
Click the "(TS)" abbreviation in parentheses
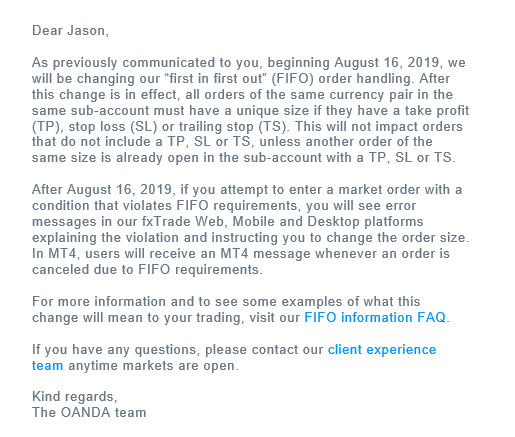click(273, 127)
